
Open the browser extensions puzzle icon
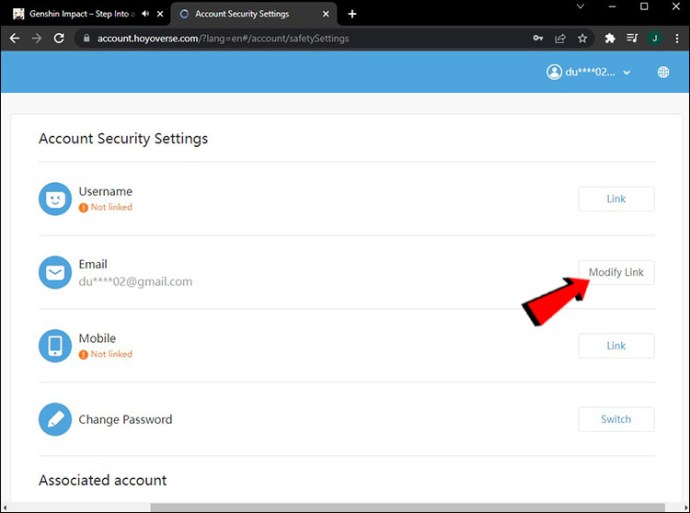tap(610, 38)
